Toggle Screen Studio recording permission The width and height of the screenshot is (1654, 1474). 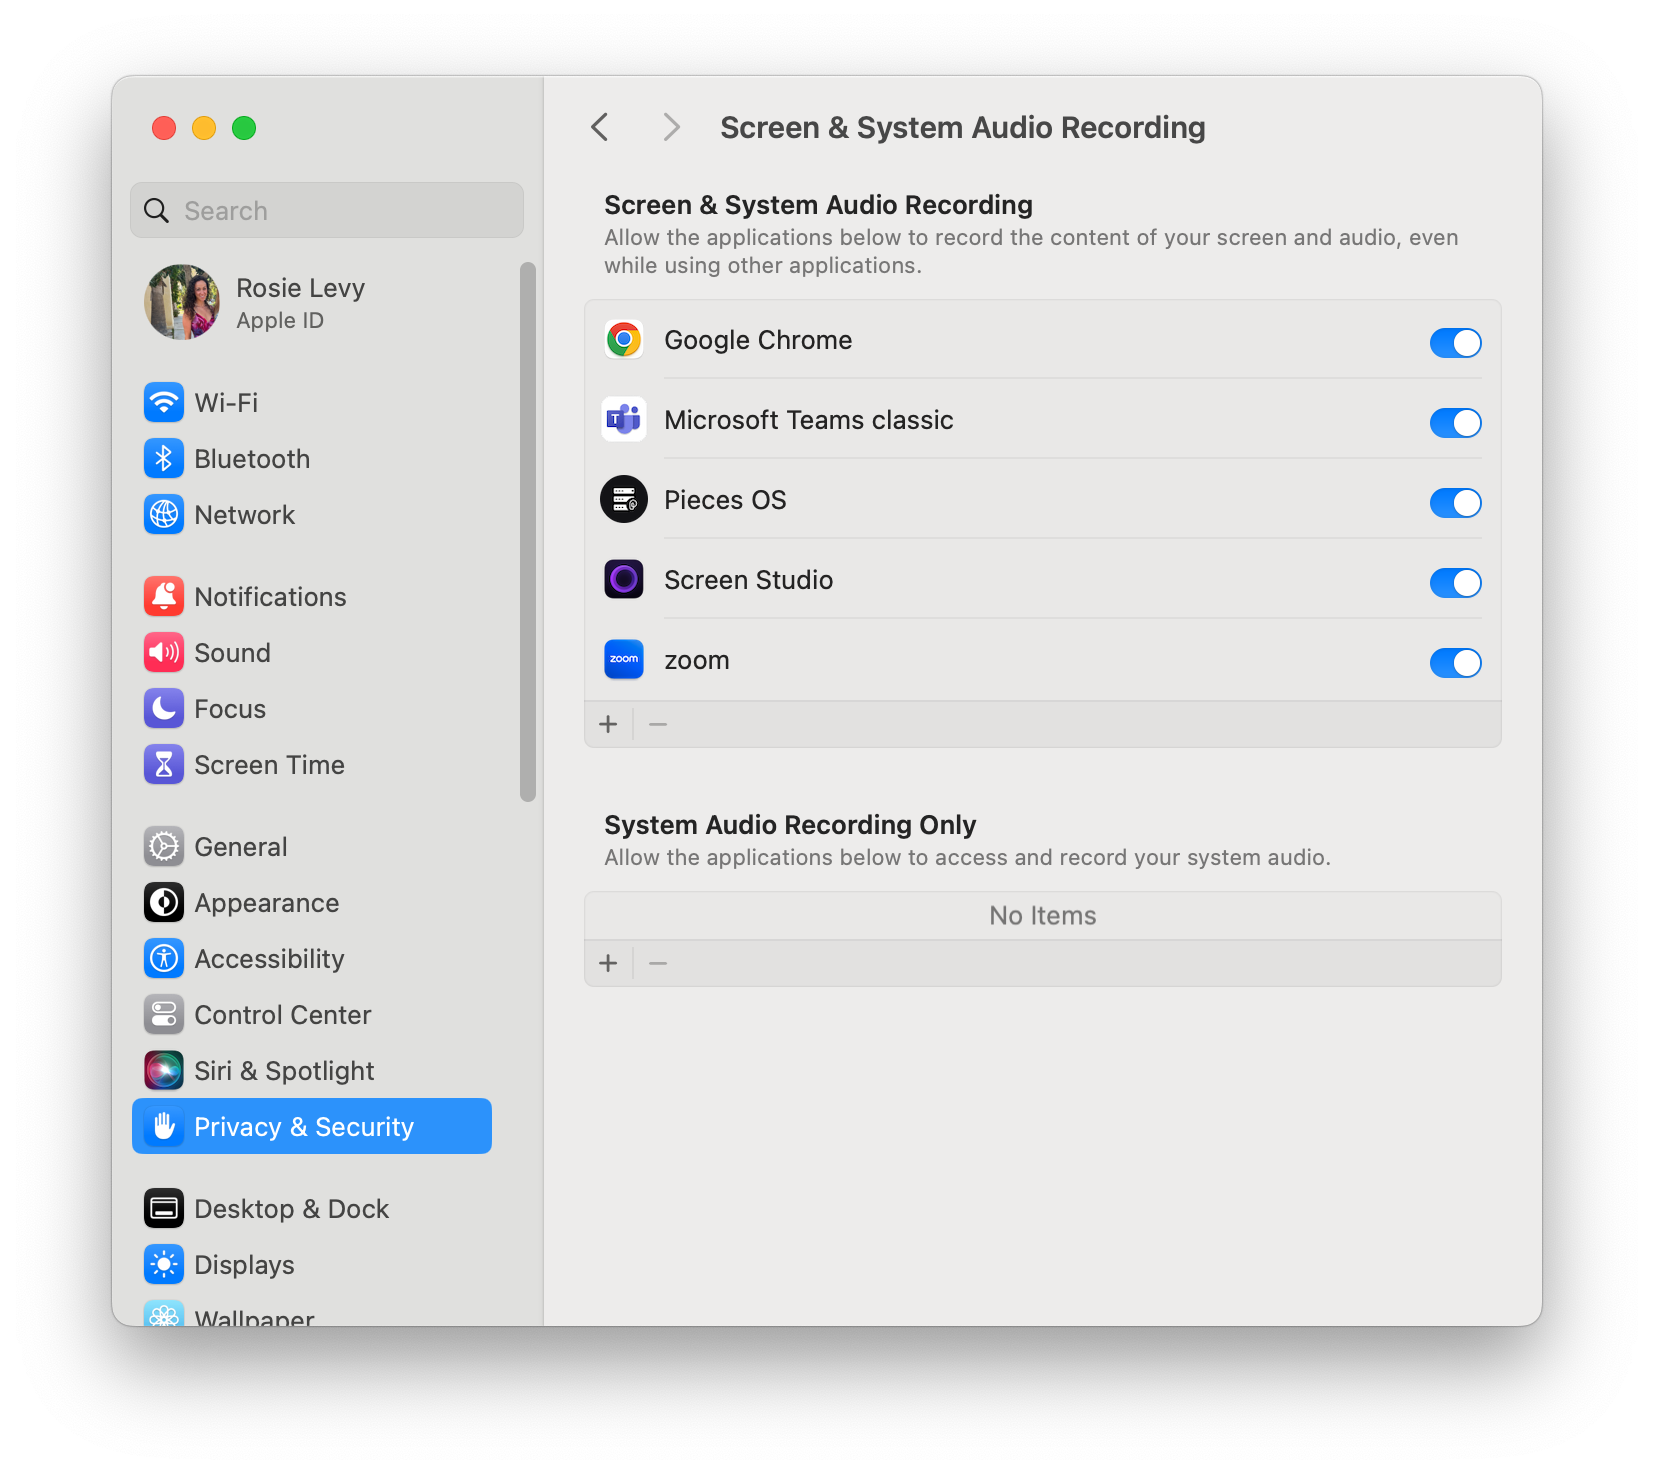coord(1455,583)
